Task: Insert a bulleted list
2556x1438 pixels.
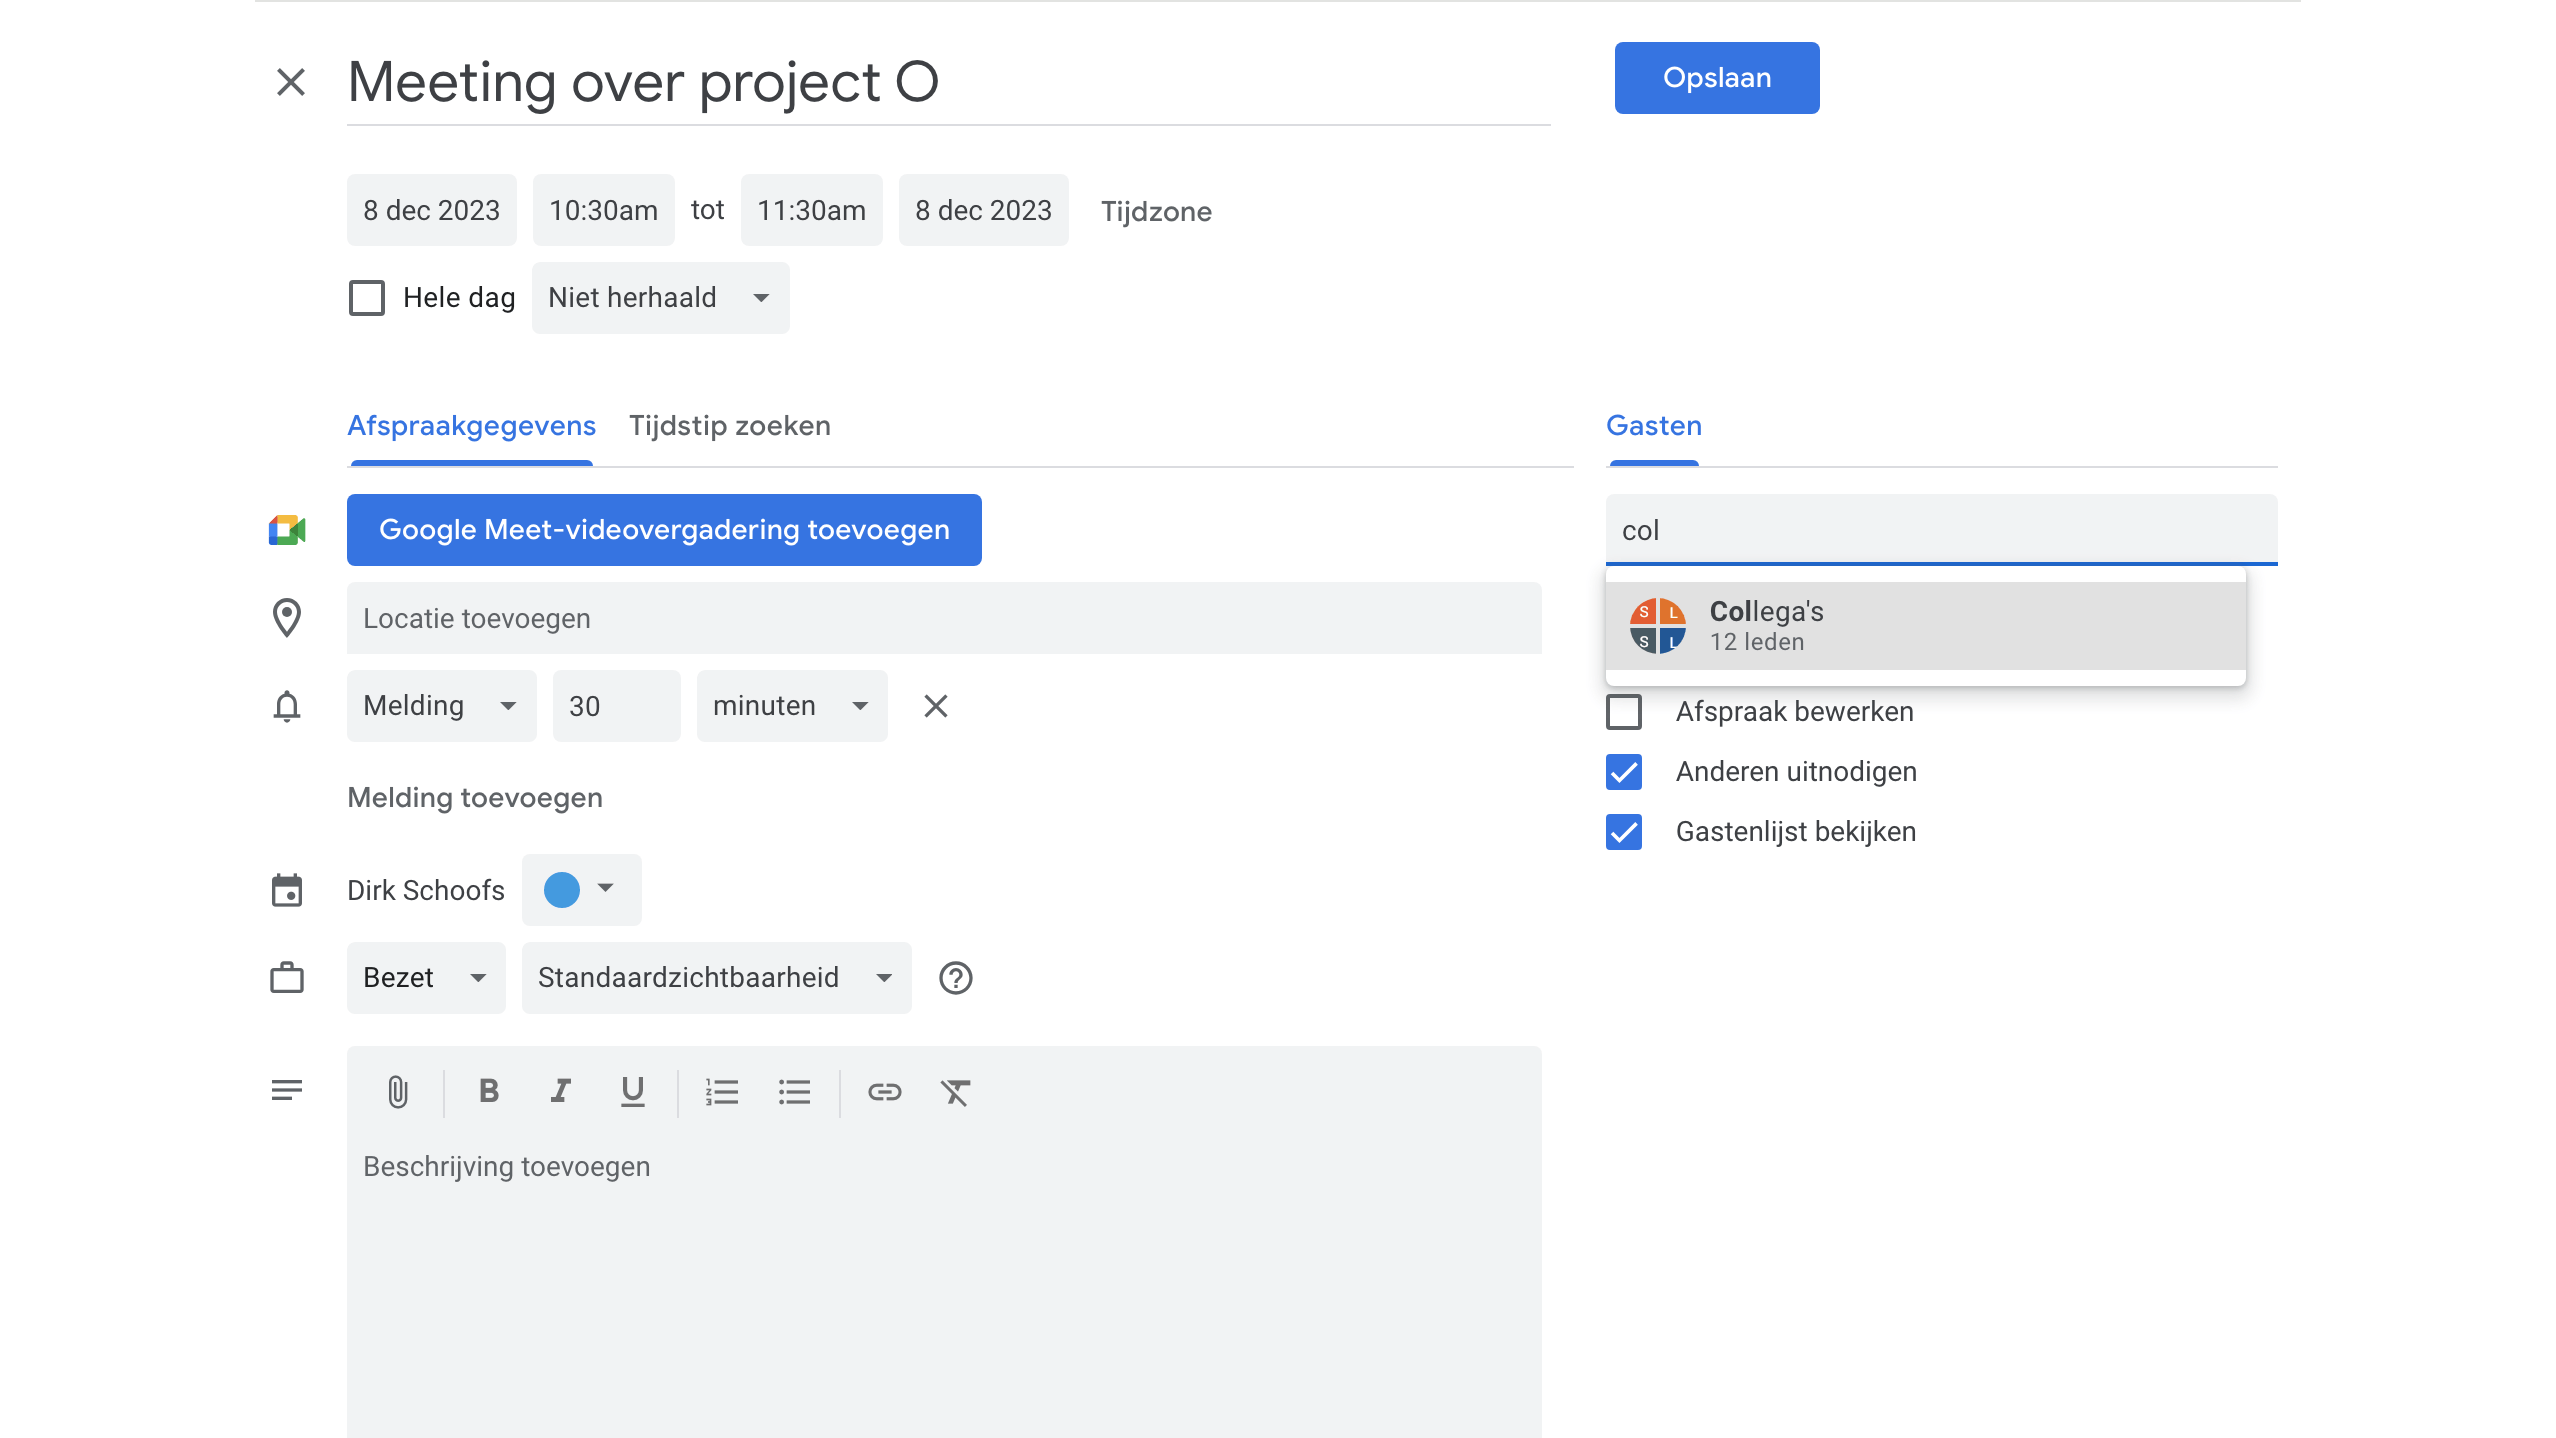Action: 794,1092
